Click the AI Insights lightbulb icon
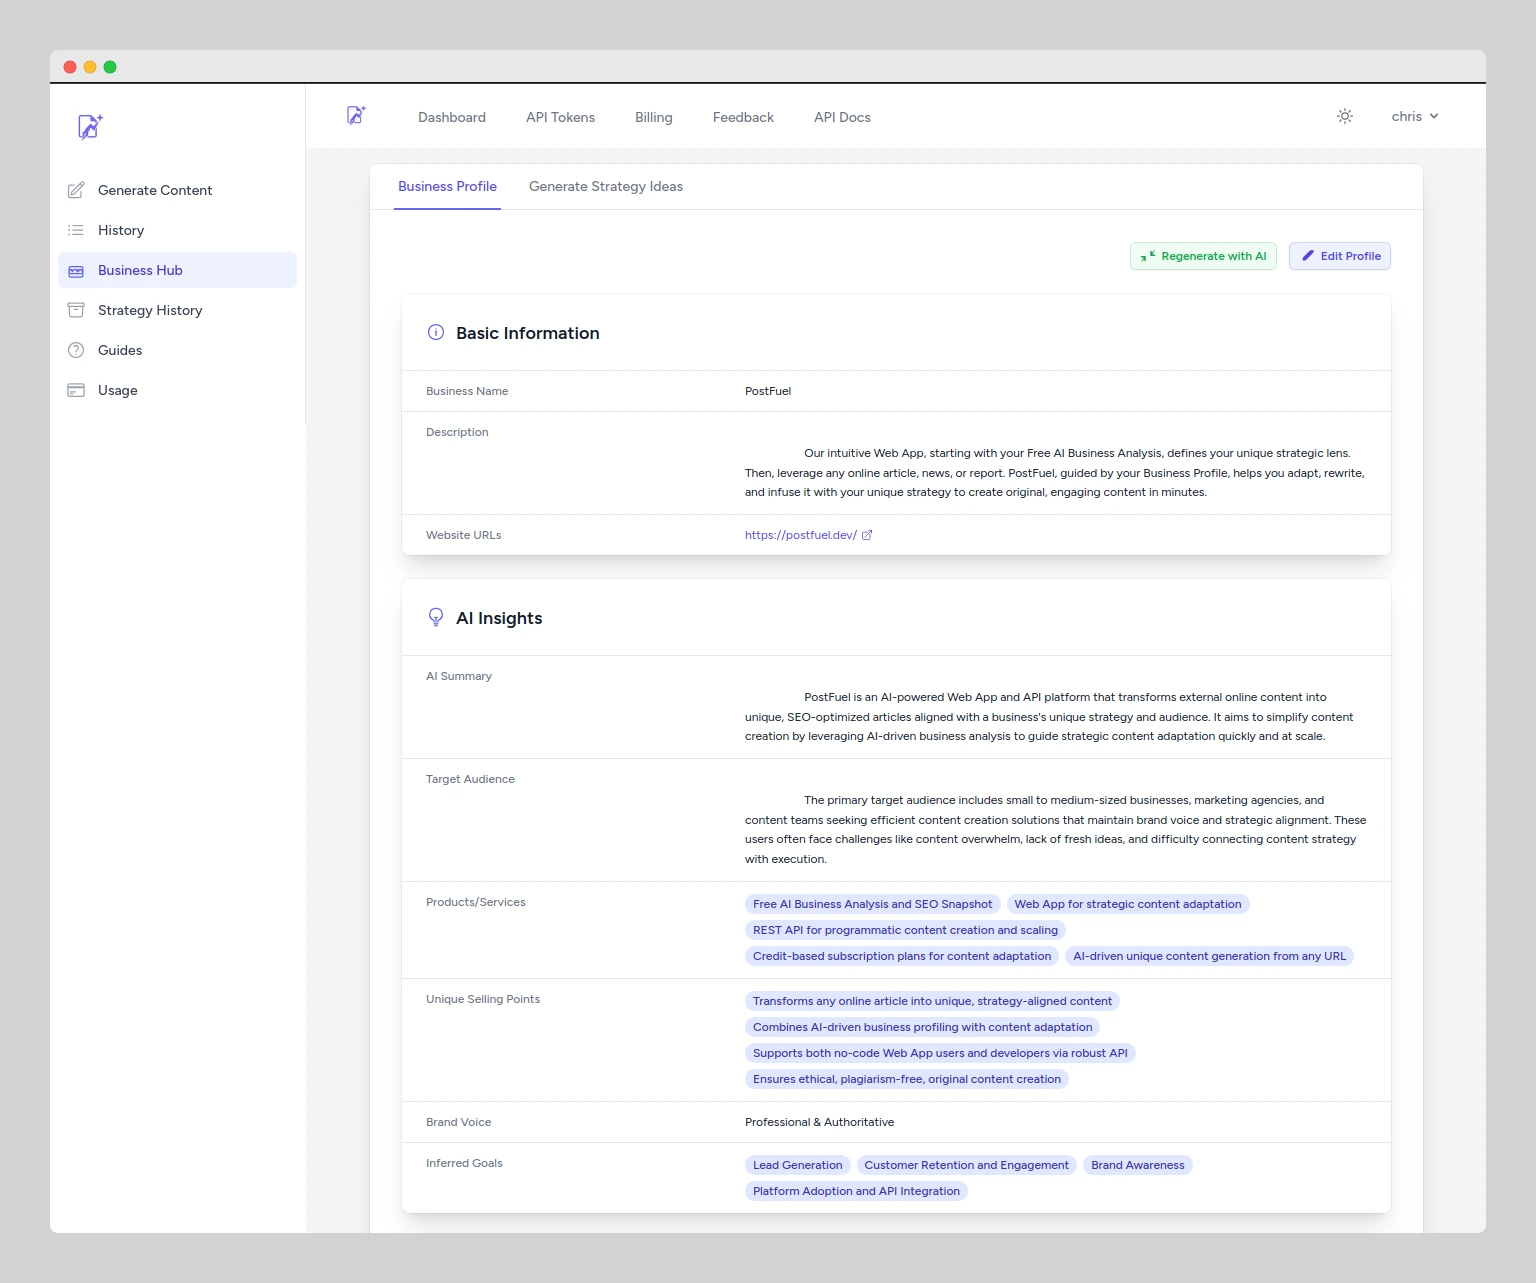This screenshot has width=1536, height=1283. point(436,617)
